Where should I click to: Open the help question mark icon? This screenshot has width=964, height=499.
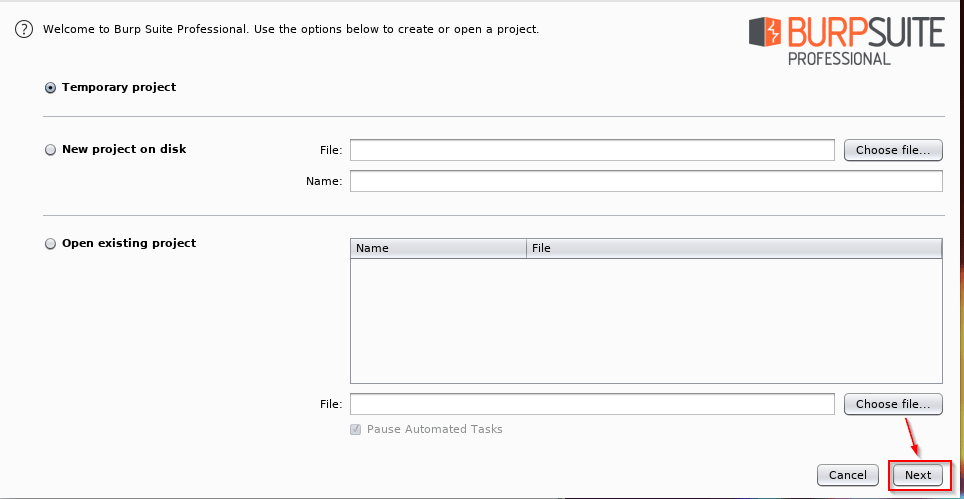pyautogui.click(x=23, y=29)
